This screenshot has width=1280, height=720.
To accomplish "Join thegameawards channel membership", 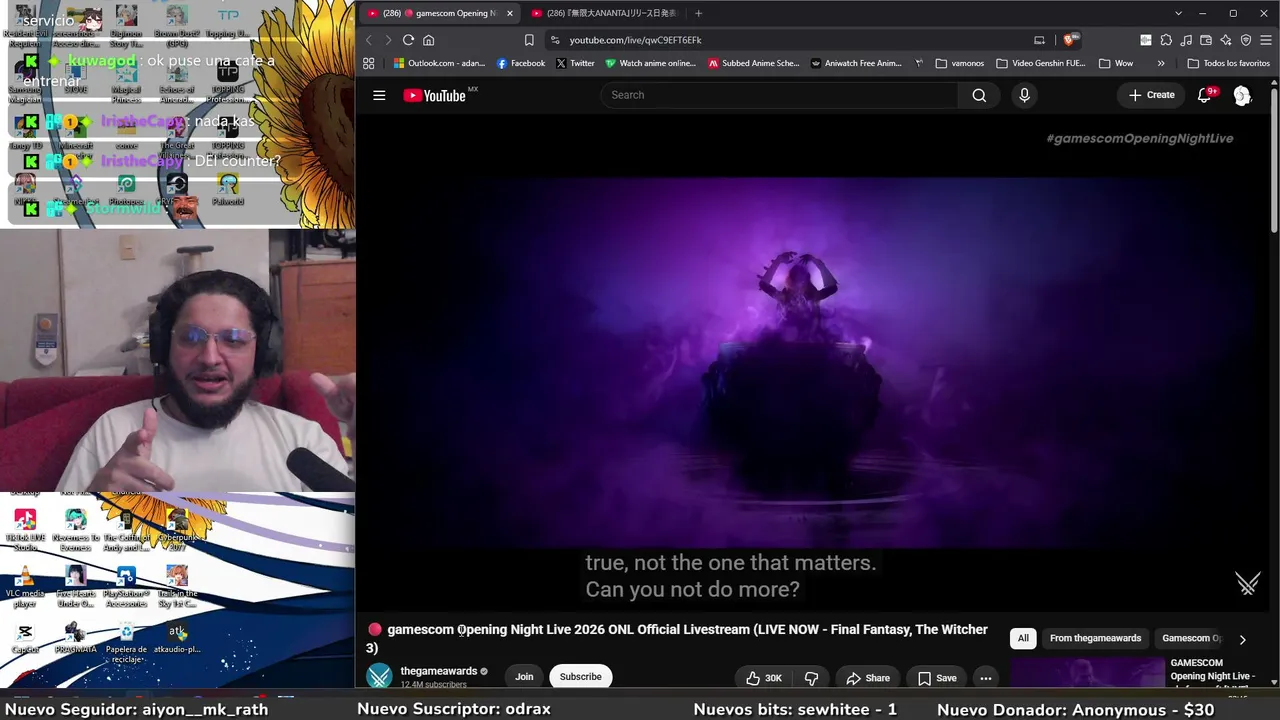I will pos(524,677).
